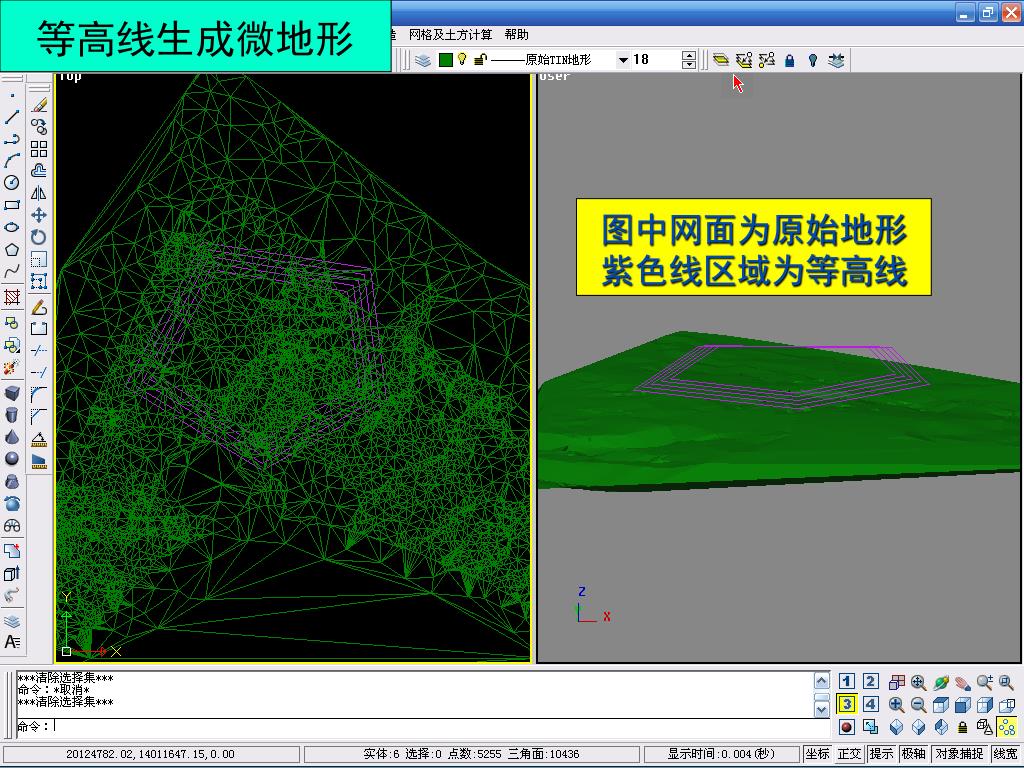Click the blue light bulb toolbar icon
1024x768 pixels.
tap(812, 61)
